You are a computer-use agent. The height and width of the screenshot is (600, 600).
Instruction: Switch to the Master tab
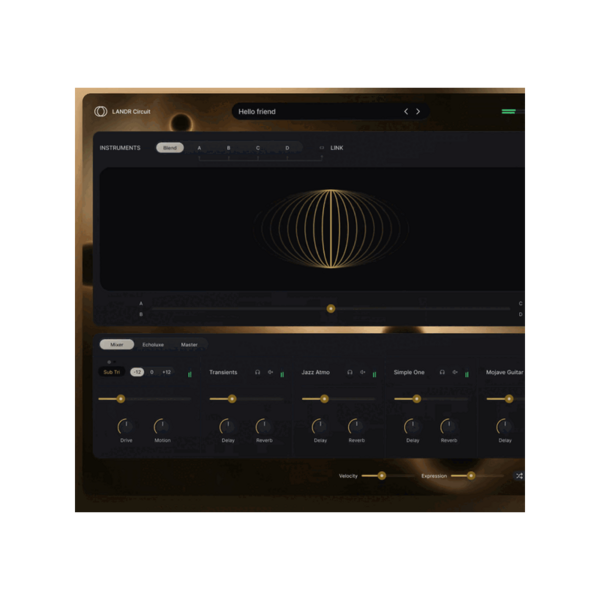[189, 344]
